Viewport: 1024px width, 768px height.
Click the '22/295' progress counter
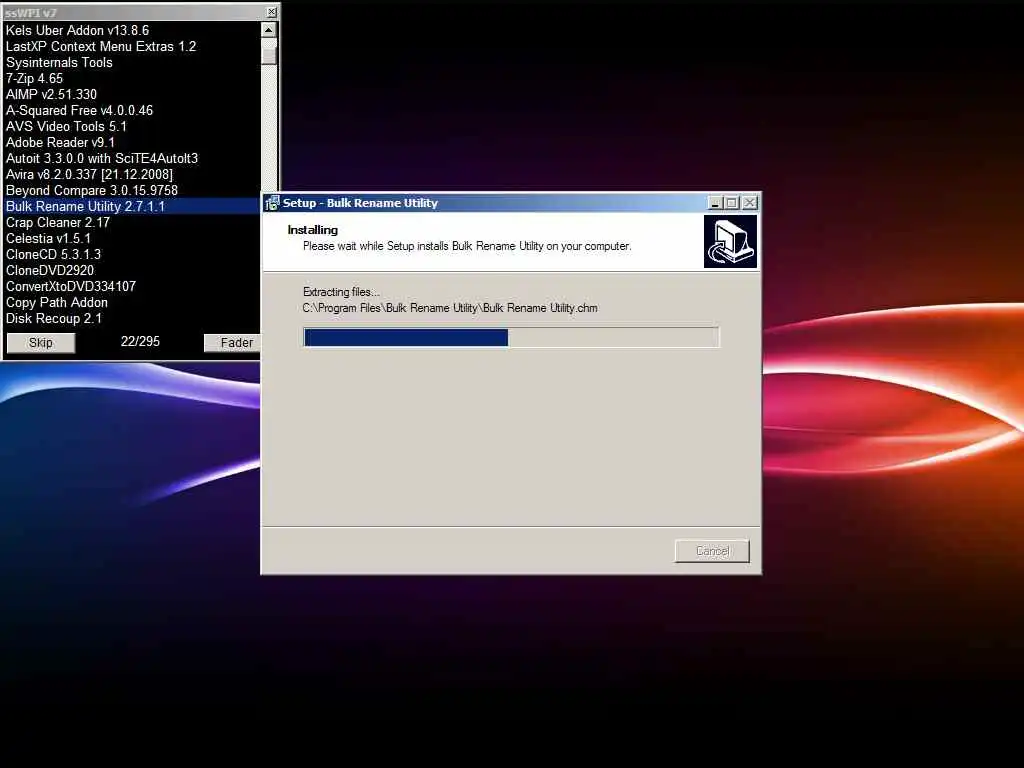[x=140, y=342]
